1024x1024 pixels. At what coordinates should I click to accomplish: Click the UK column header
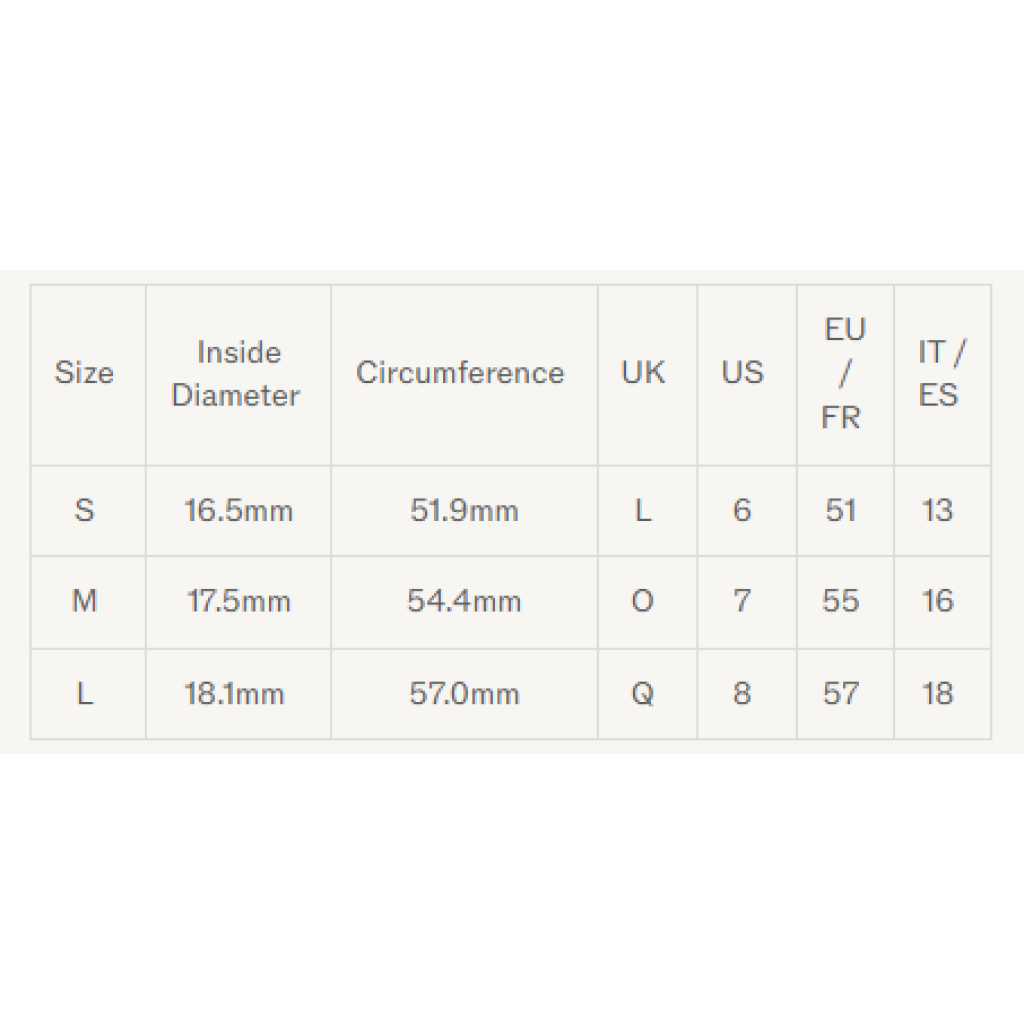(643, 373)
